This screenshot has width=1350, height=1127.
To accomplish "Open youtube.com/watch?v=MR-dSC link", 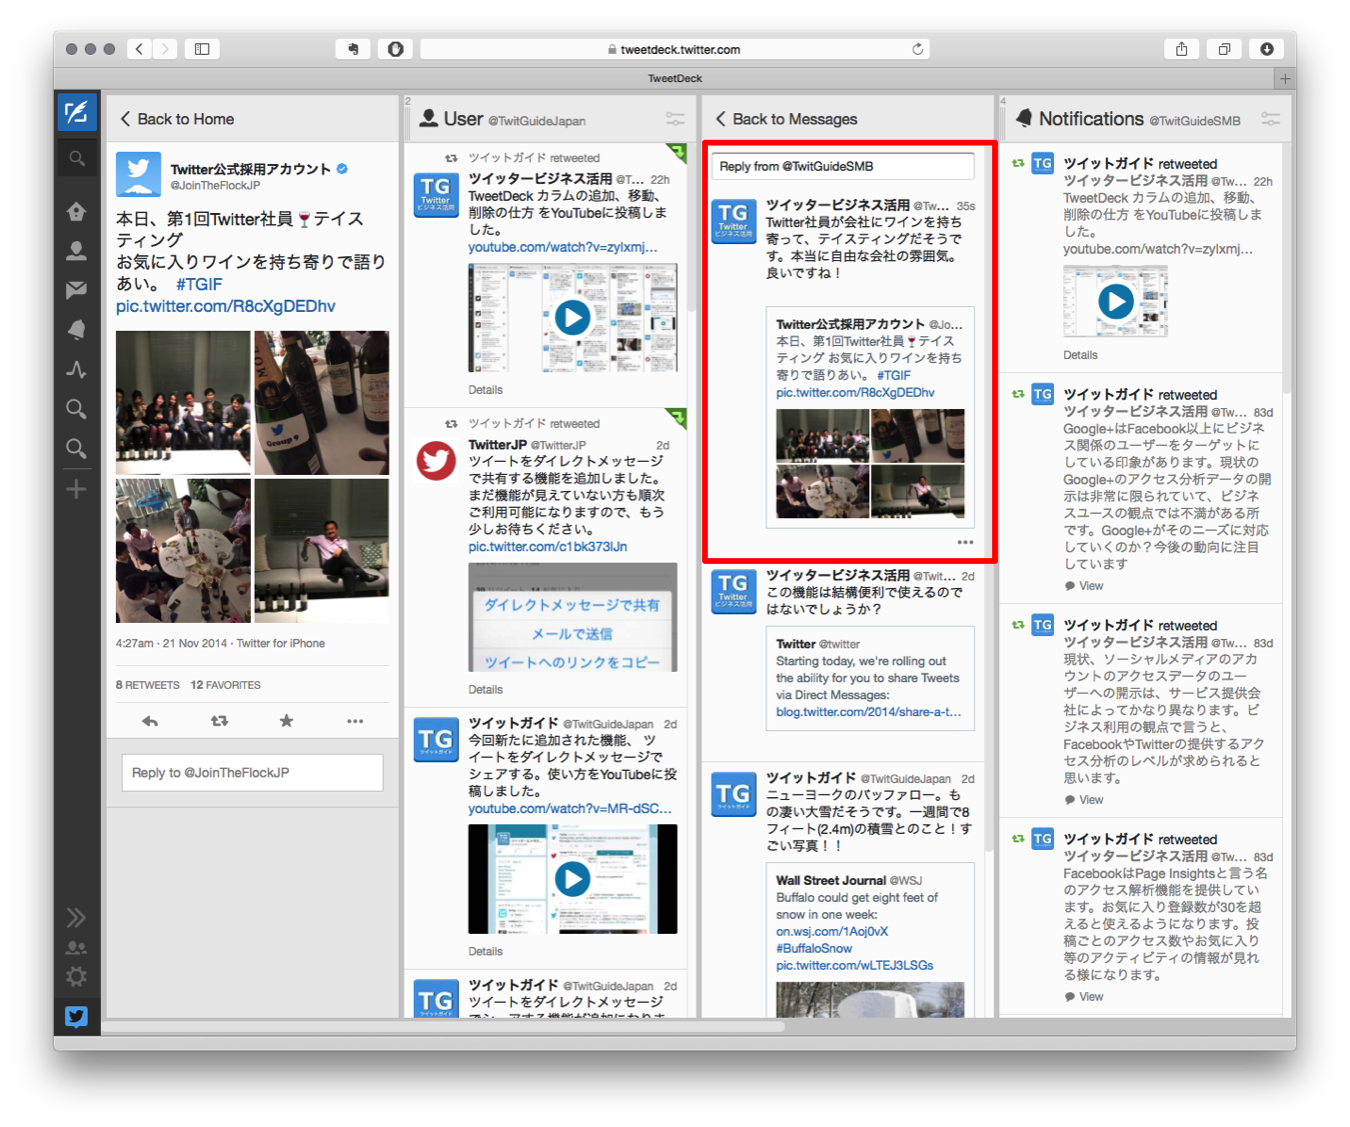I will pyautogui.click(x=570, y=808).
